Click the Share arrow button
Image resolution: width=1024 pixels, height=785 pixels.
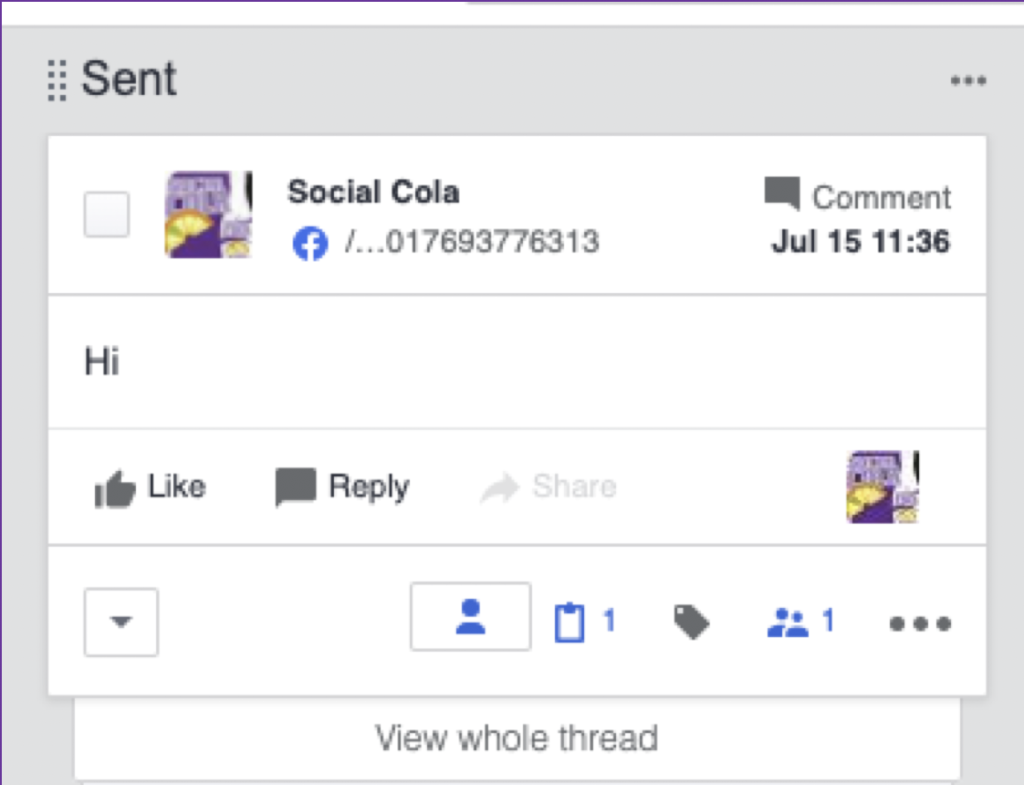tap(548, 488)
